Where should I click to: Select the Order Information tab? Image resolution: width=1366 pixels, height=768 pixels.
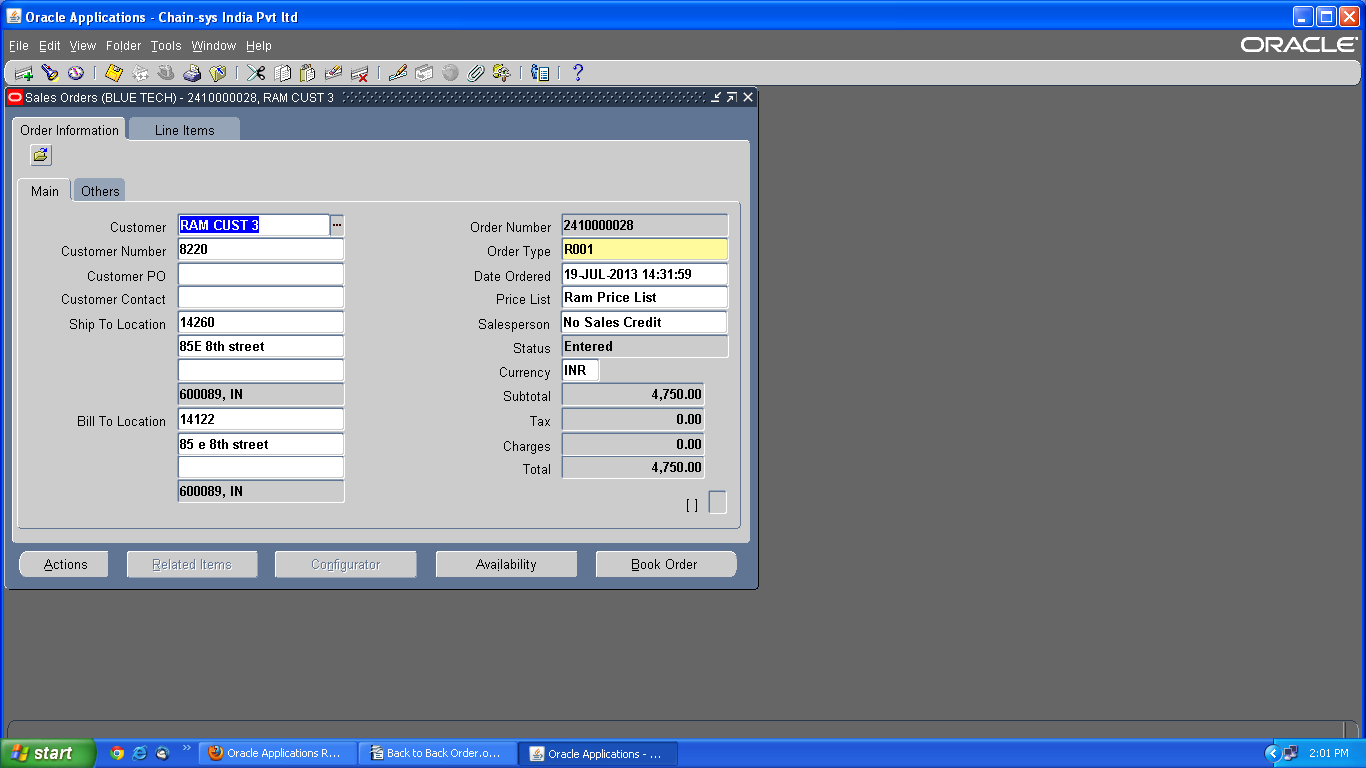[x=69, y=130]
